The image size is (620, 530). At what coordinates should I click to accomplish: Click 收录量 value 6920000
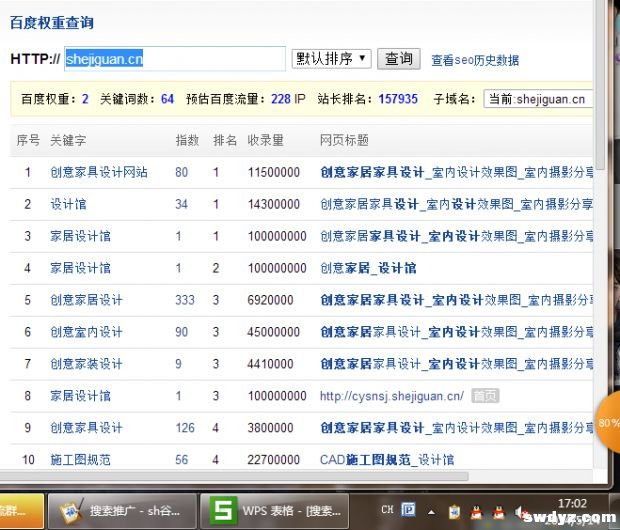point(270,300)
